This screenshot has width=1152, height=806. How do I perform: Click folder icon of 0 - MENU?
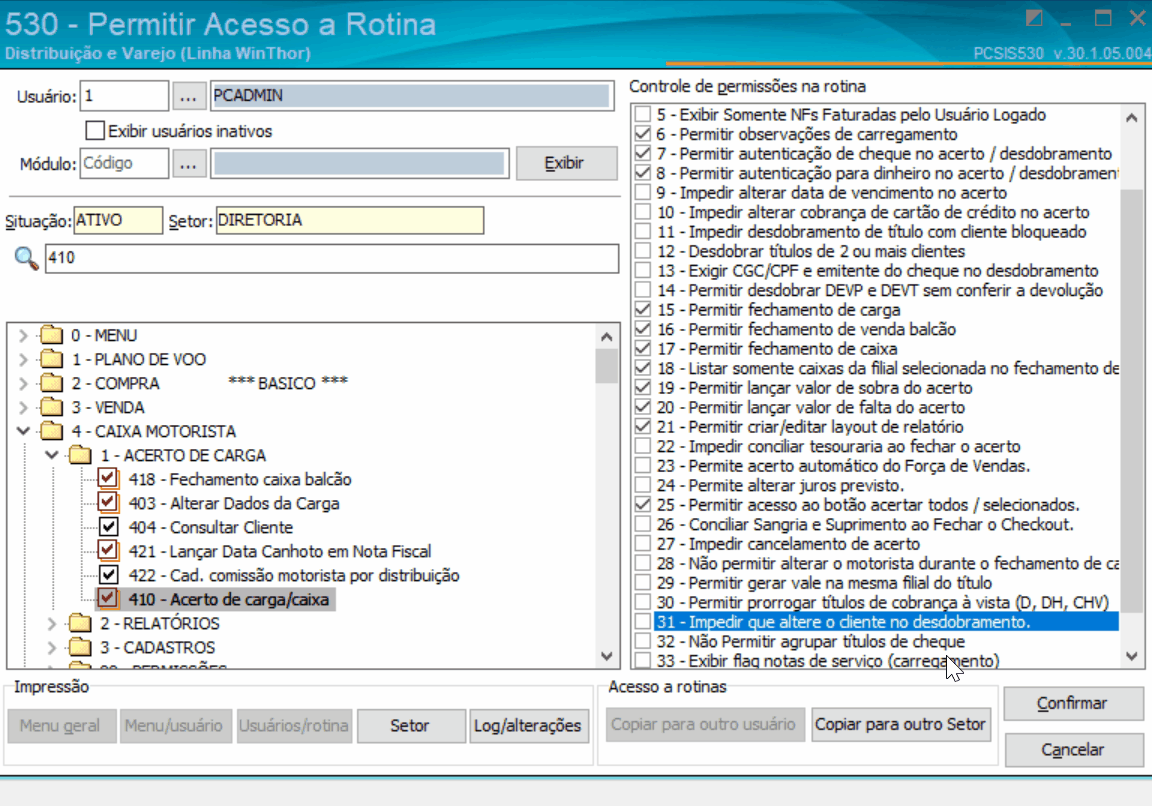tap(51, 335)
